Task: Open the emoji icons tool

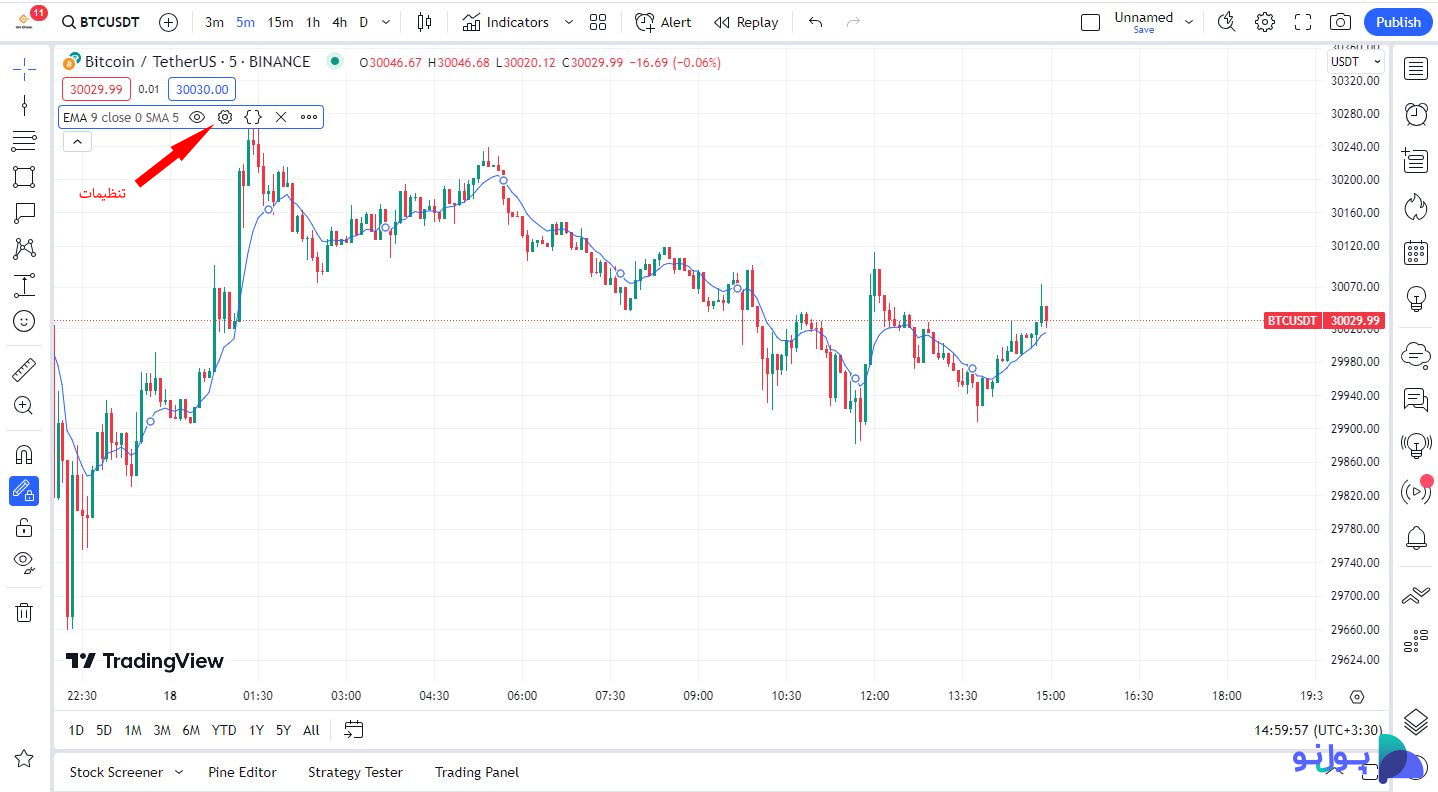Action: [x=24, y=321]
